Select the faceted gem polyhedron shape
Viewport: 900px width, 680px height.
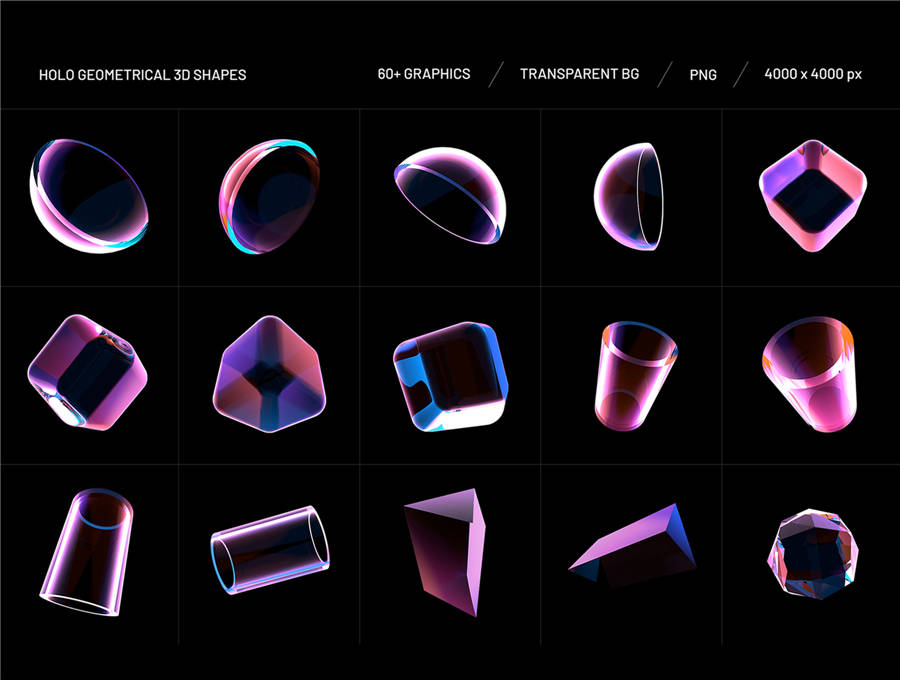(813, 554)
